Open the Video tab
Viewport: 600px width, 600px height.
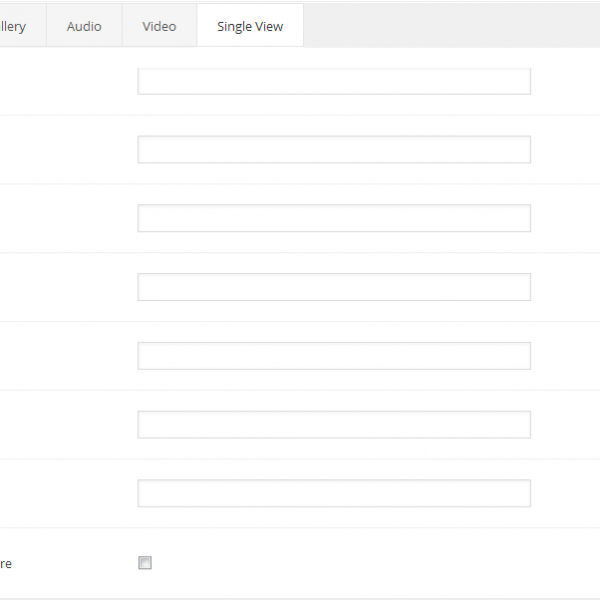159,27
